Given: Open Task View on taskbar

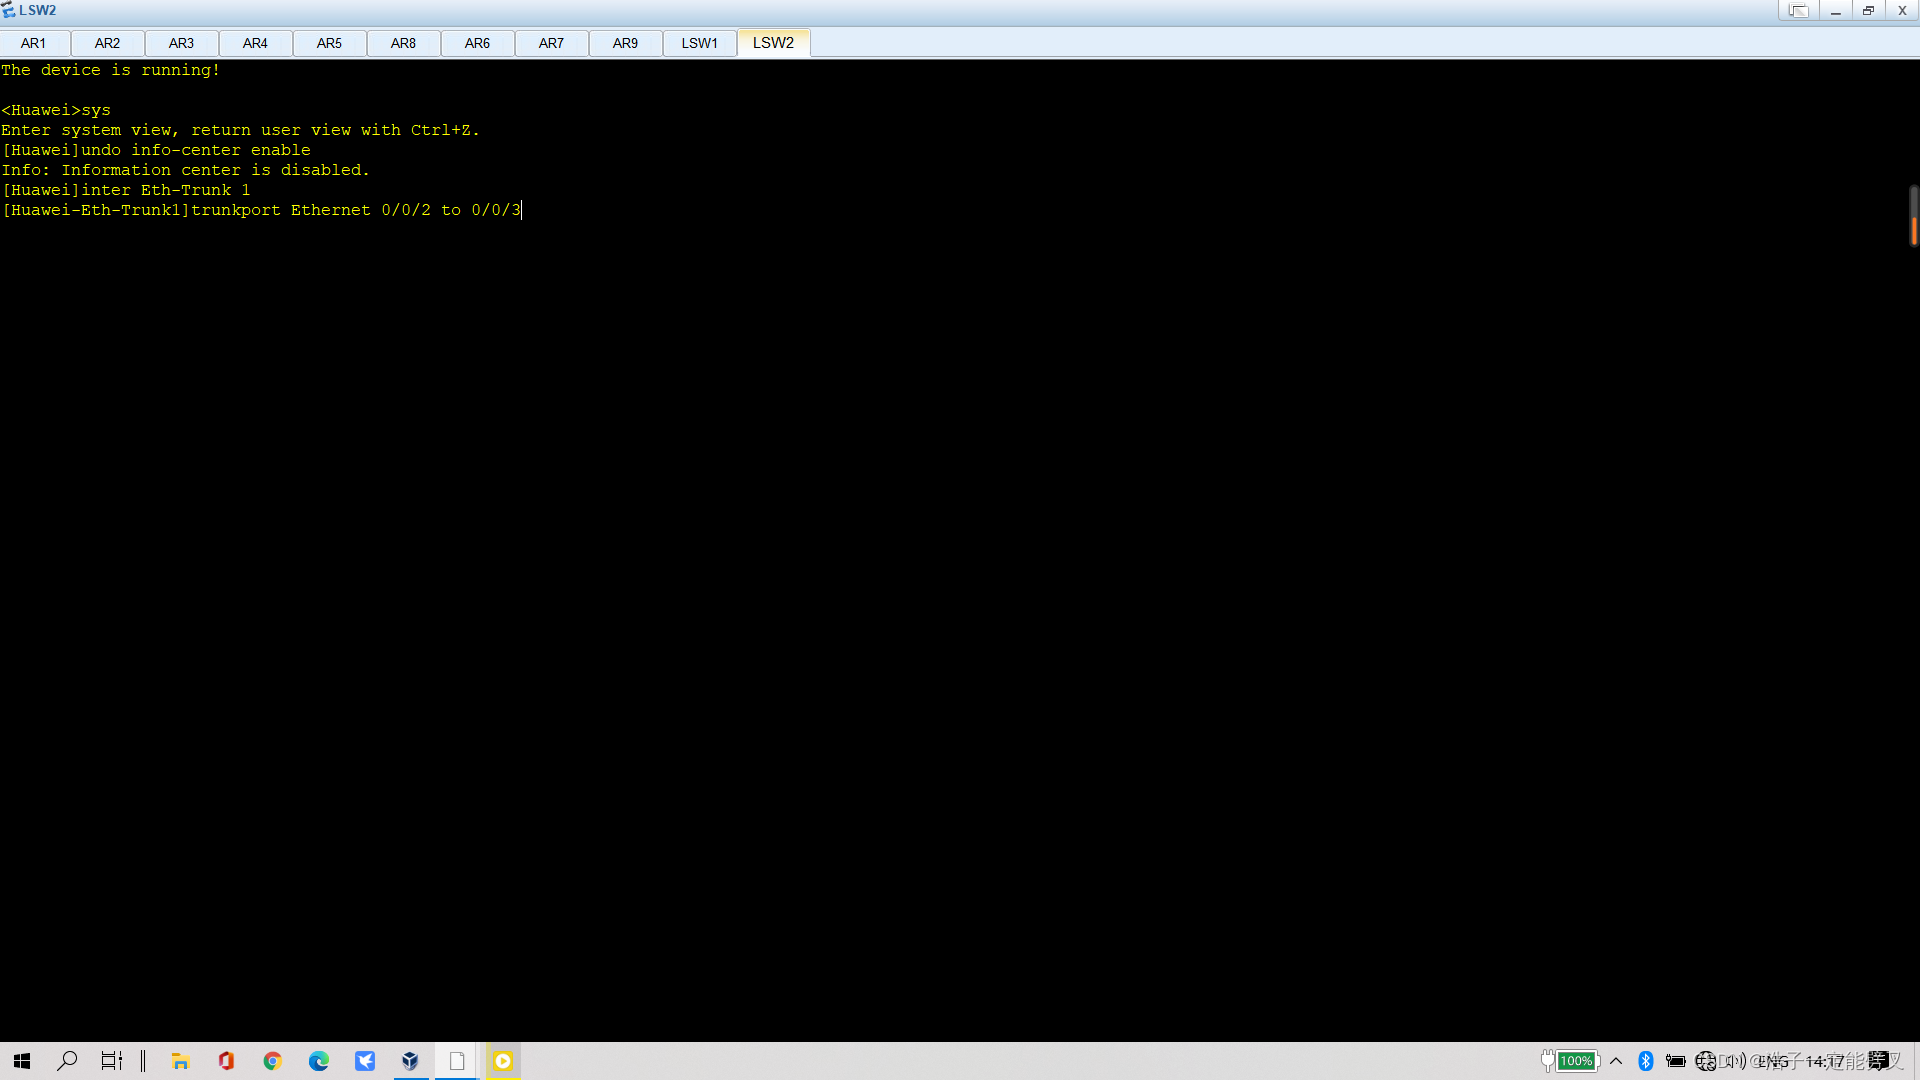Looking at the screenshot, I should pyautogui.click(x=111, y=1061).
